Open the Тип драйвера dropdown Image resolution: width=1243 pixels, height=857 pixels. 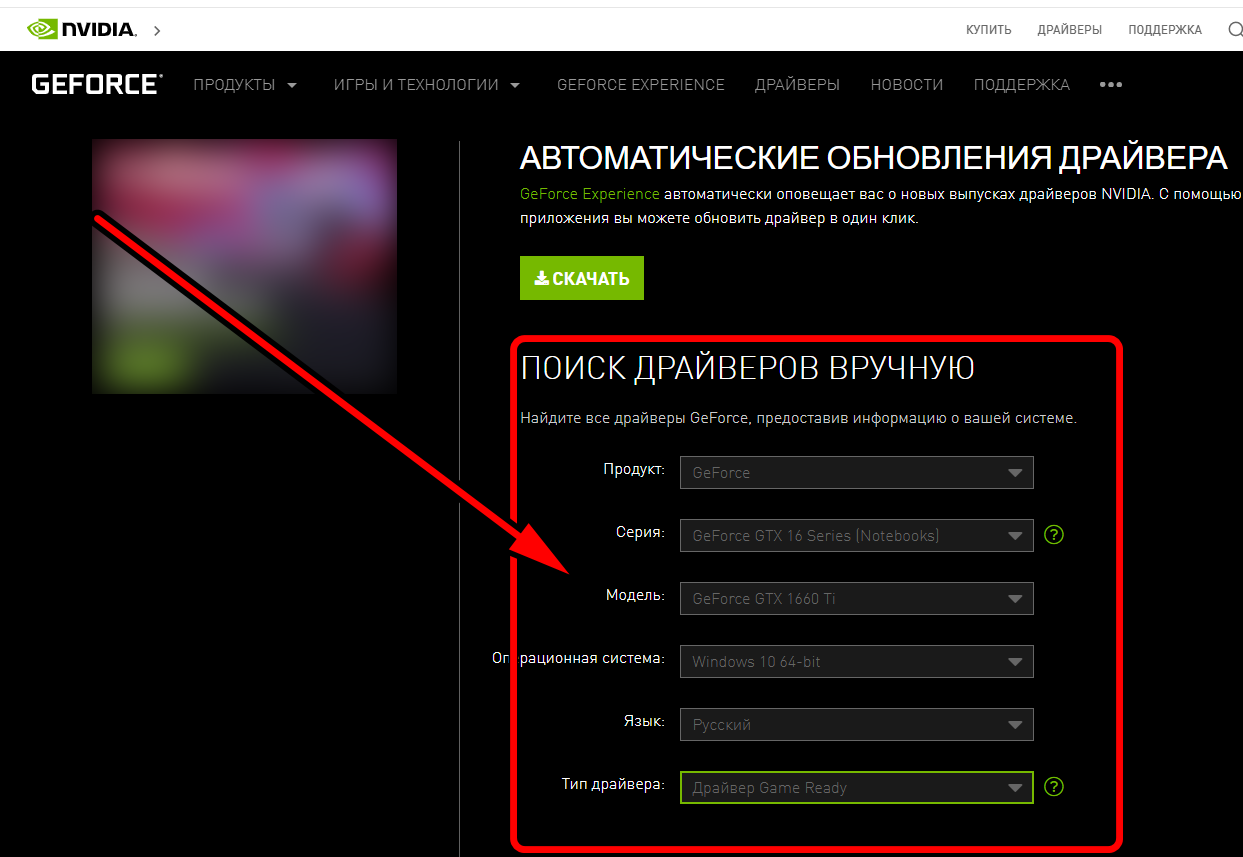point(855,788)
